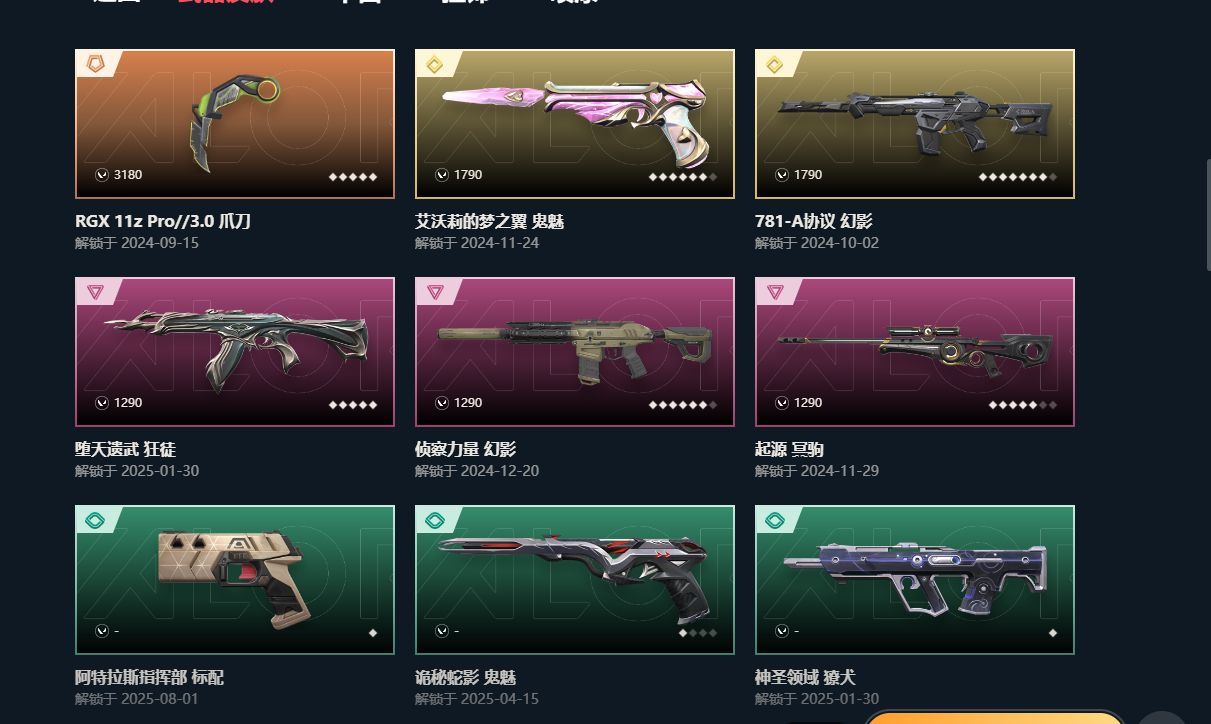Open the RGX 11z Pro karambit skin card
This screenshot has width=1211, height=724.
click(235, 124)
